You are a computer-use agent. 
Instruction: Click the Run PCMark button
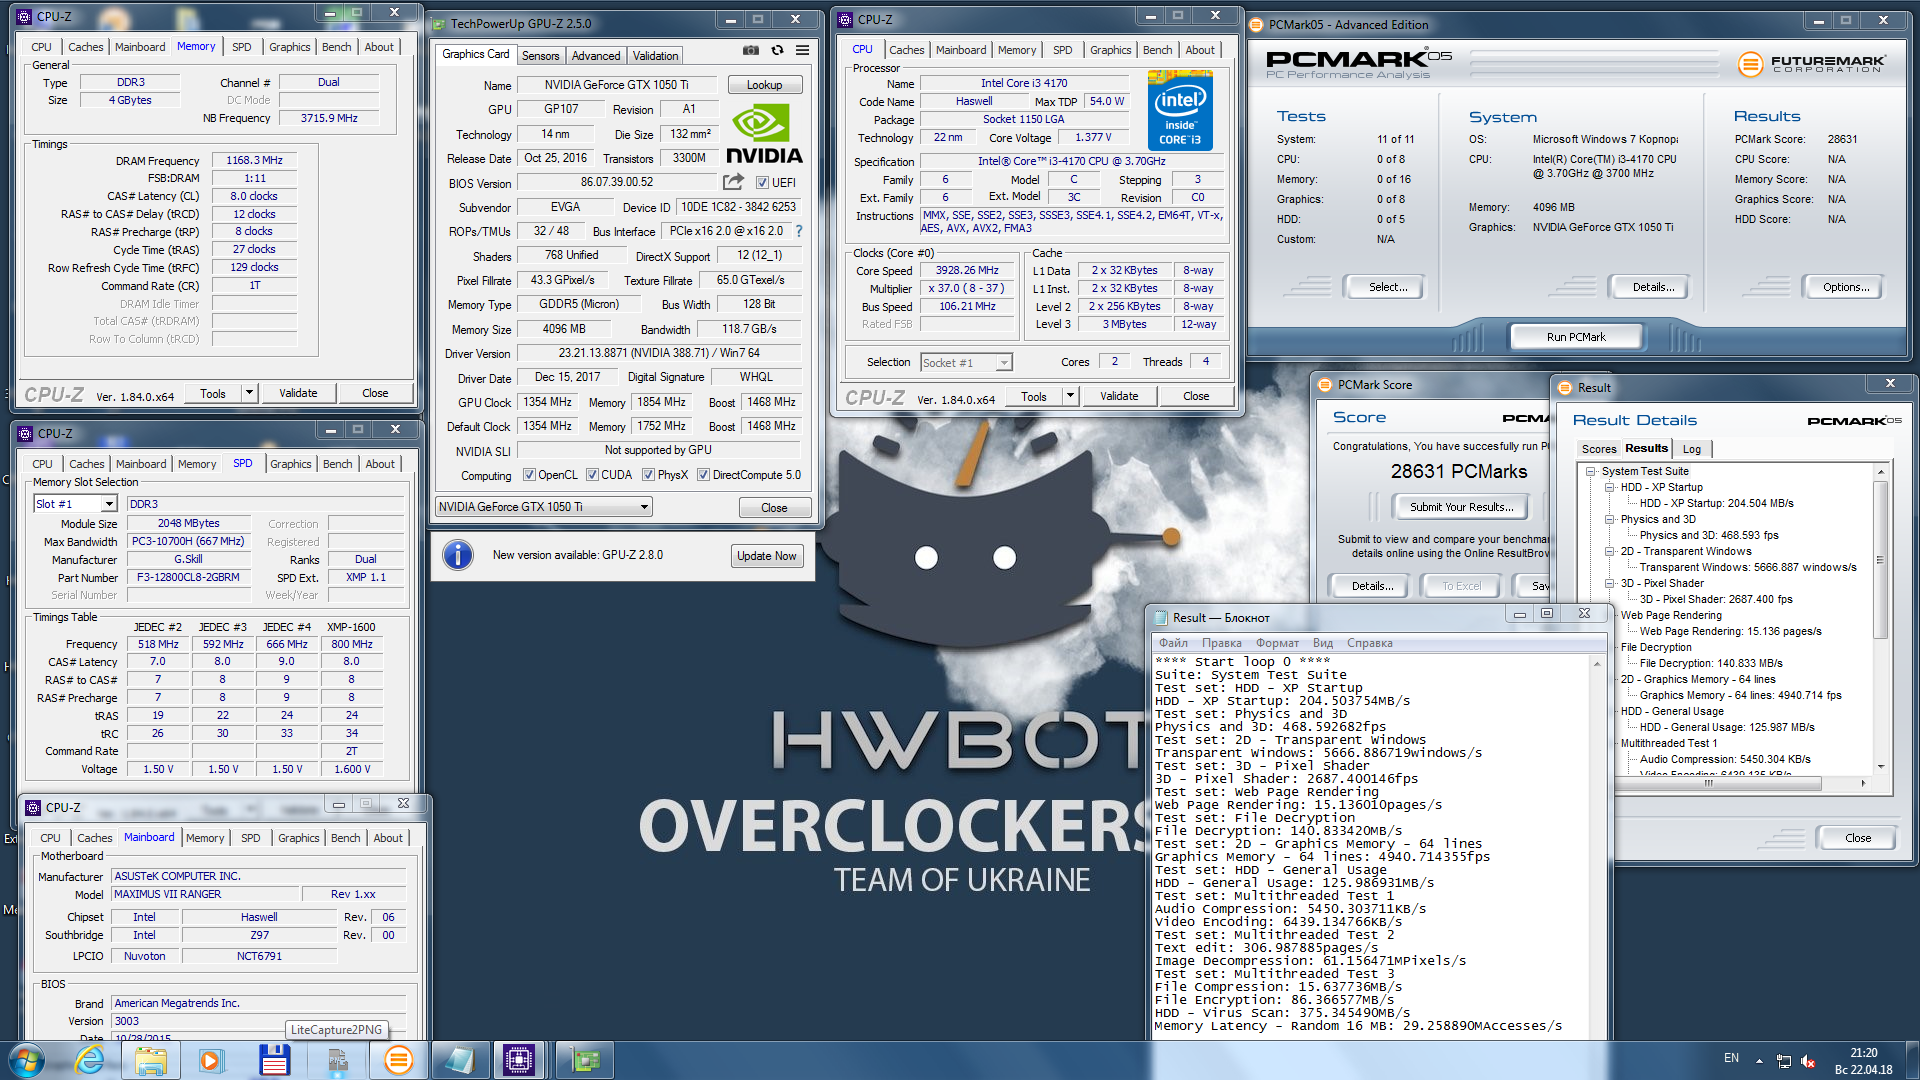click(1575, 337)
